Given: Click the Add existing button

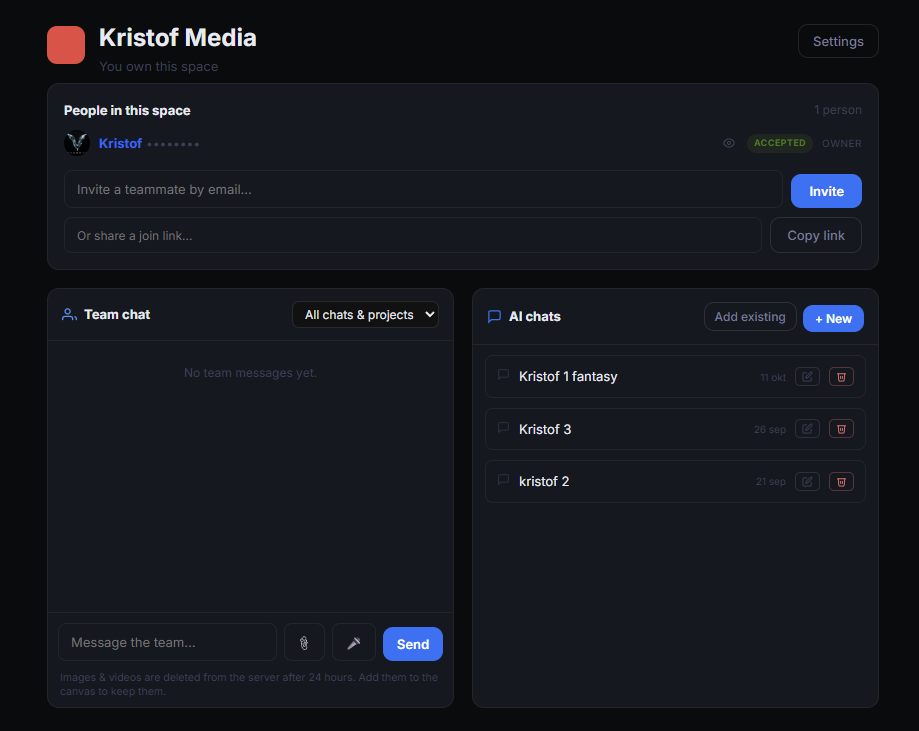Looking at the screenshot, I should point(750,317).
